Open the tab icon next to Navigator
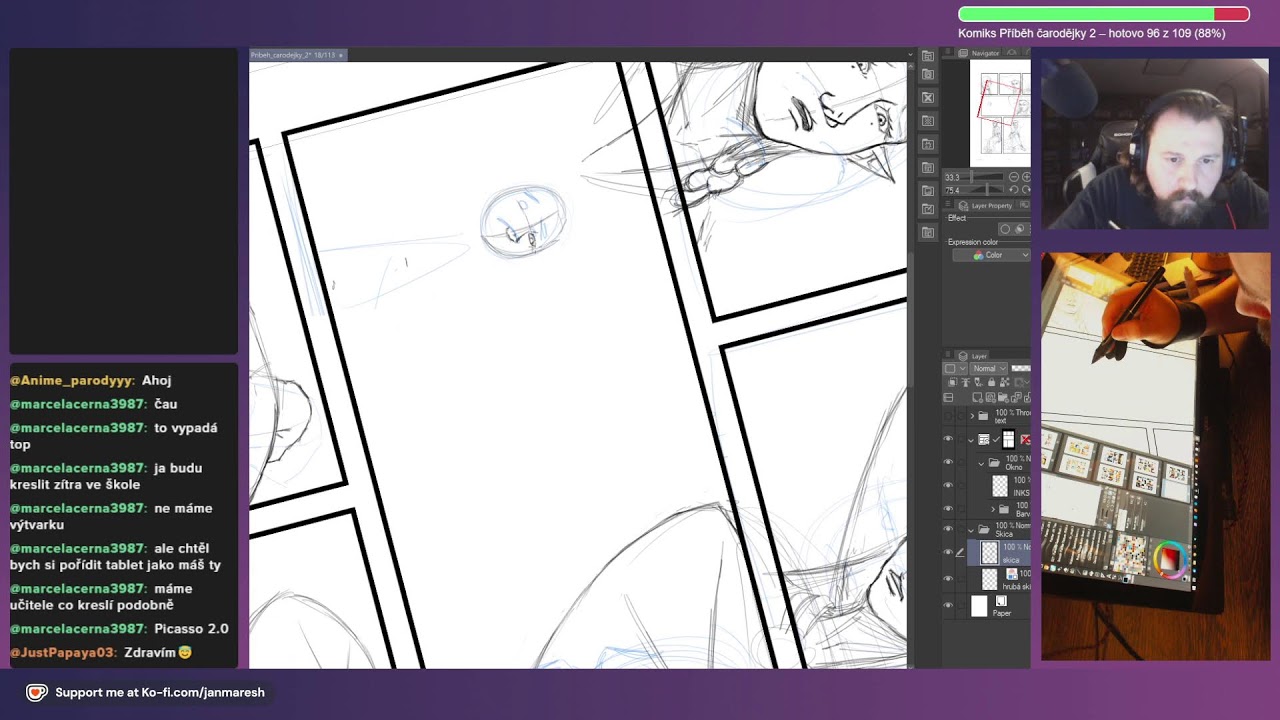Viewport: 1280px width, 720px height. [x=1012, y=52]
